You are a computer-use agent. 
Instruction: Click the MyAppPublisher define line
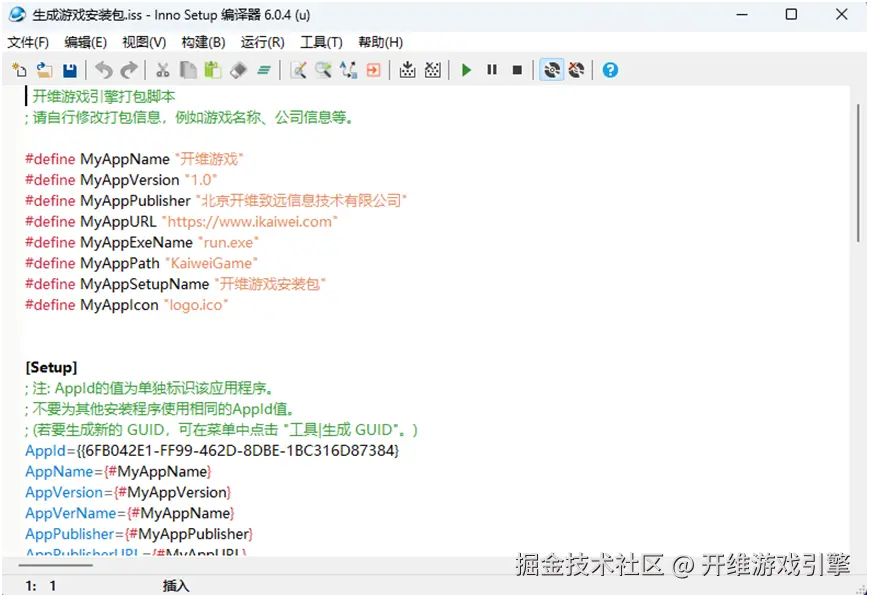(216, 201)
